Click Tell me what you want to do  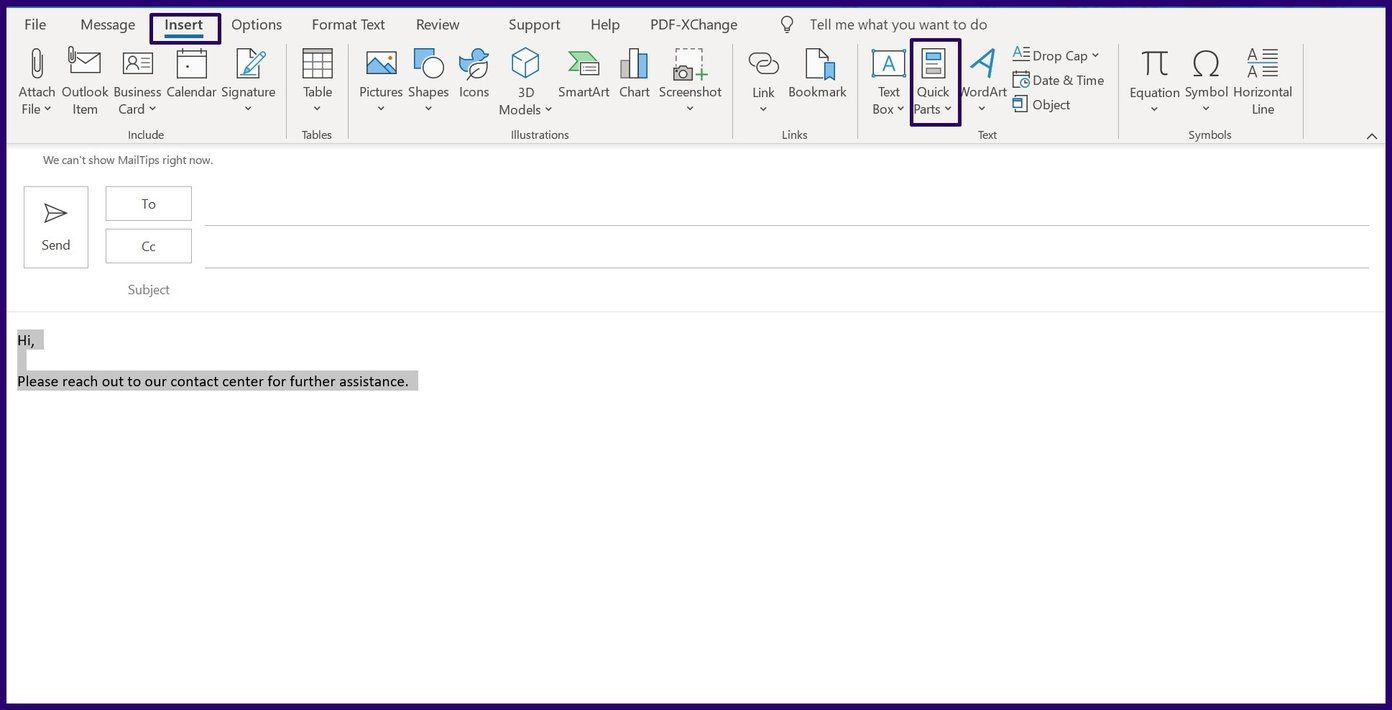(x=898, y=24)
